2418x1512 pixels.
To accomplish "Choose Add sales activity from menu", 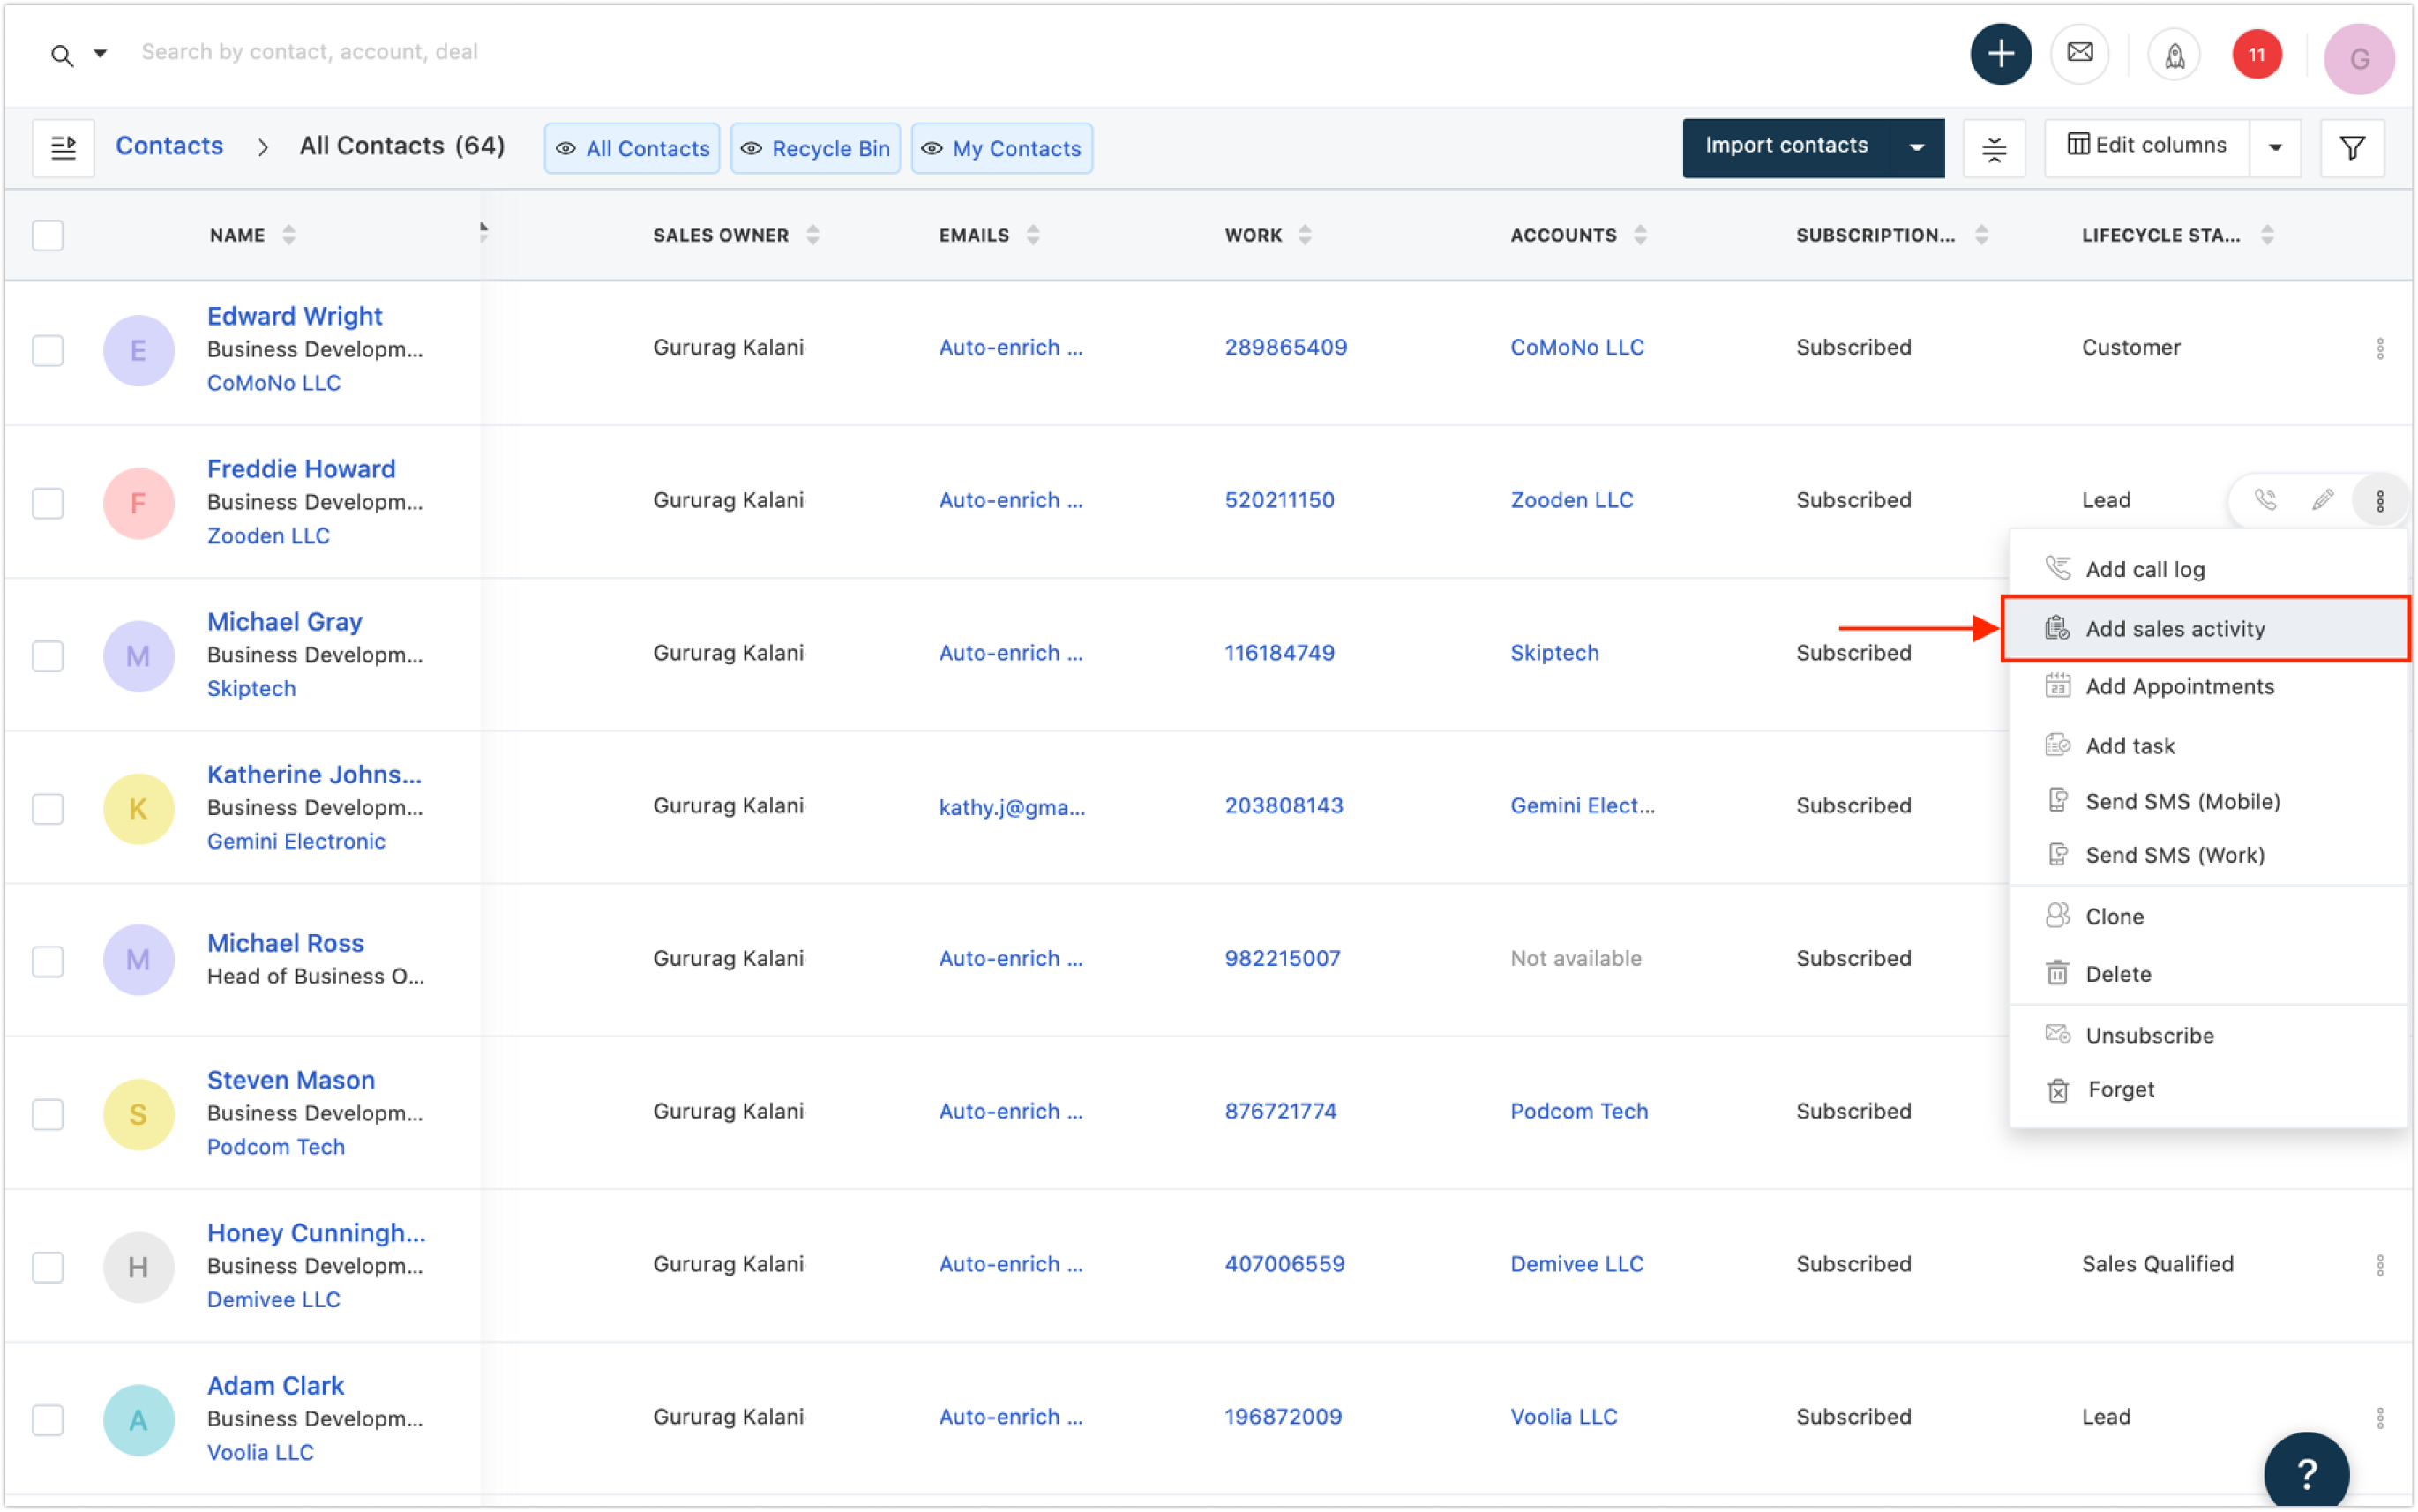I will coord(2174,629).
